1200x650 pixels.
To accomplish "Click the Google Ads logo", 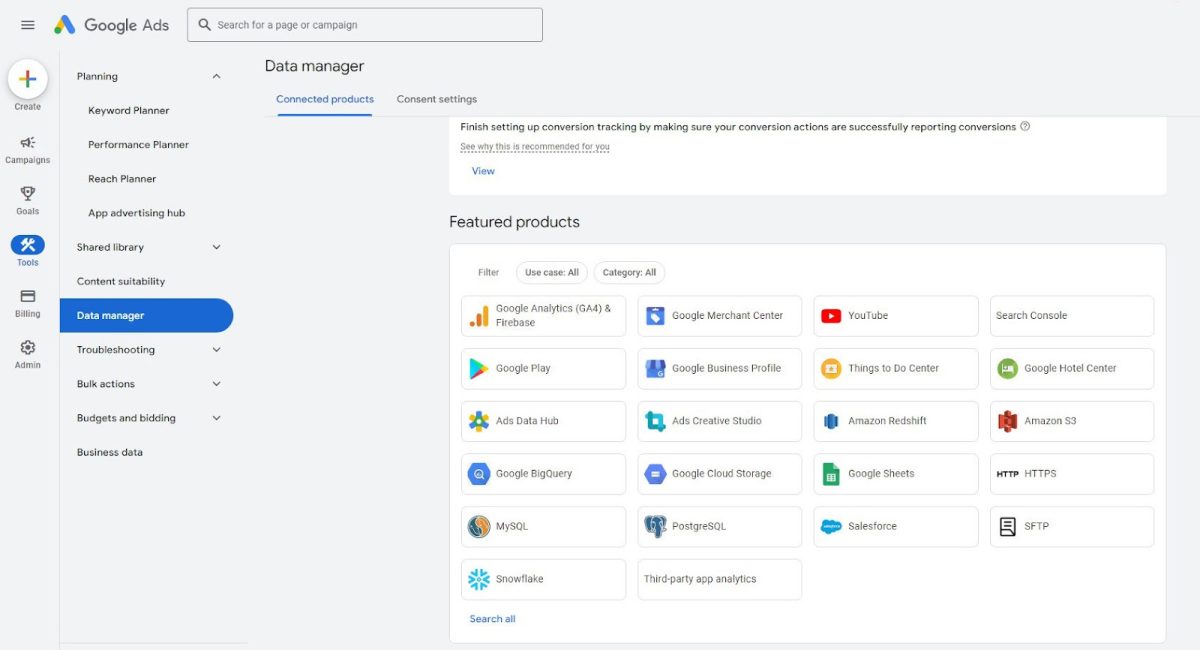I will click(111, 25).
